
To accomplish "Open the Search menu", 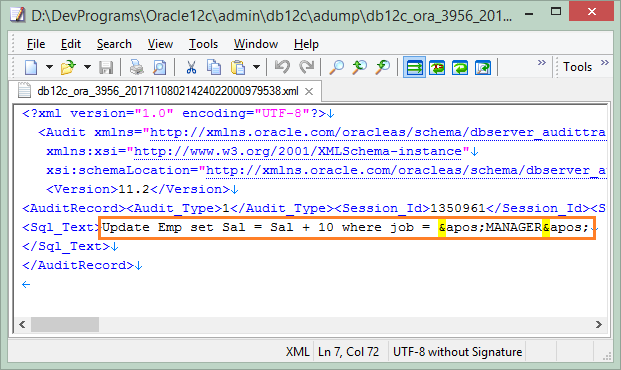I will coord(114,44).
